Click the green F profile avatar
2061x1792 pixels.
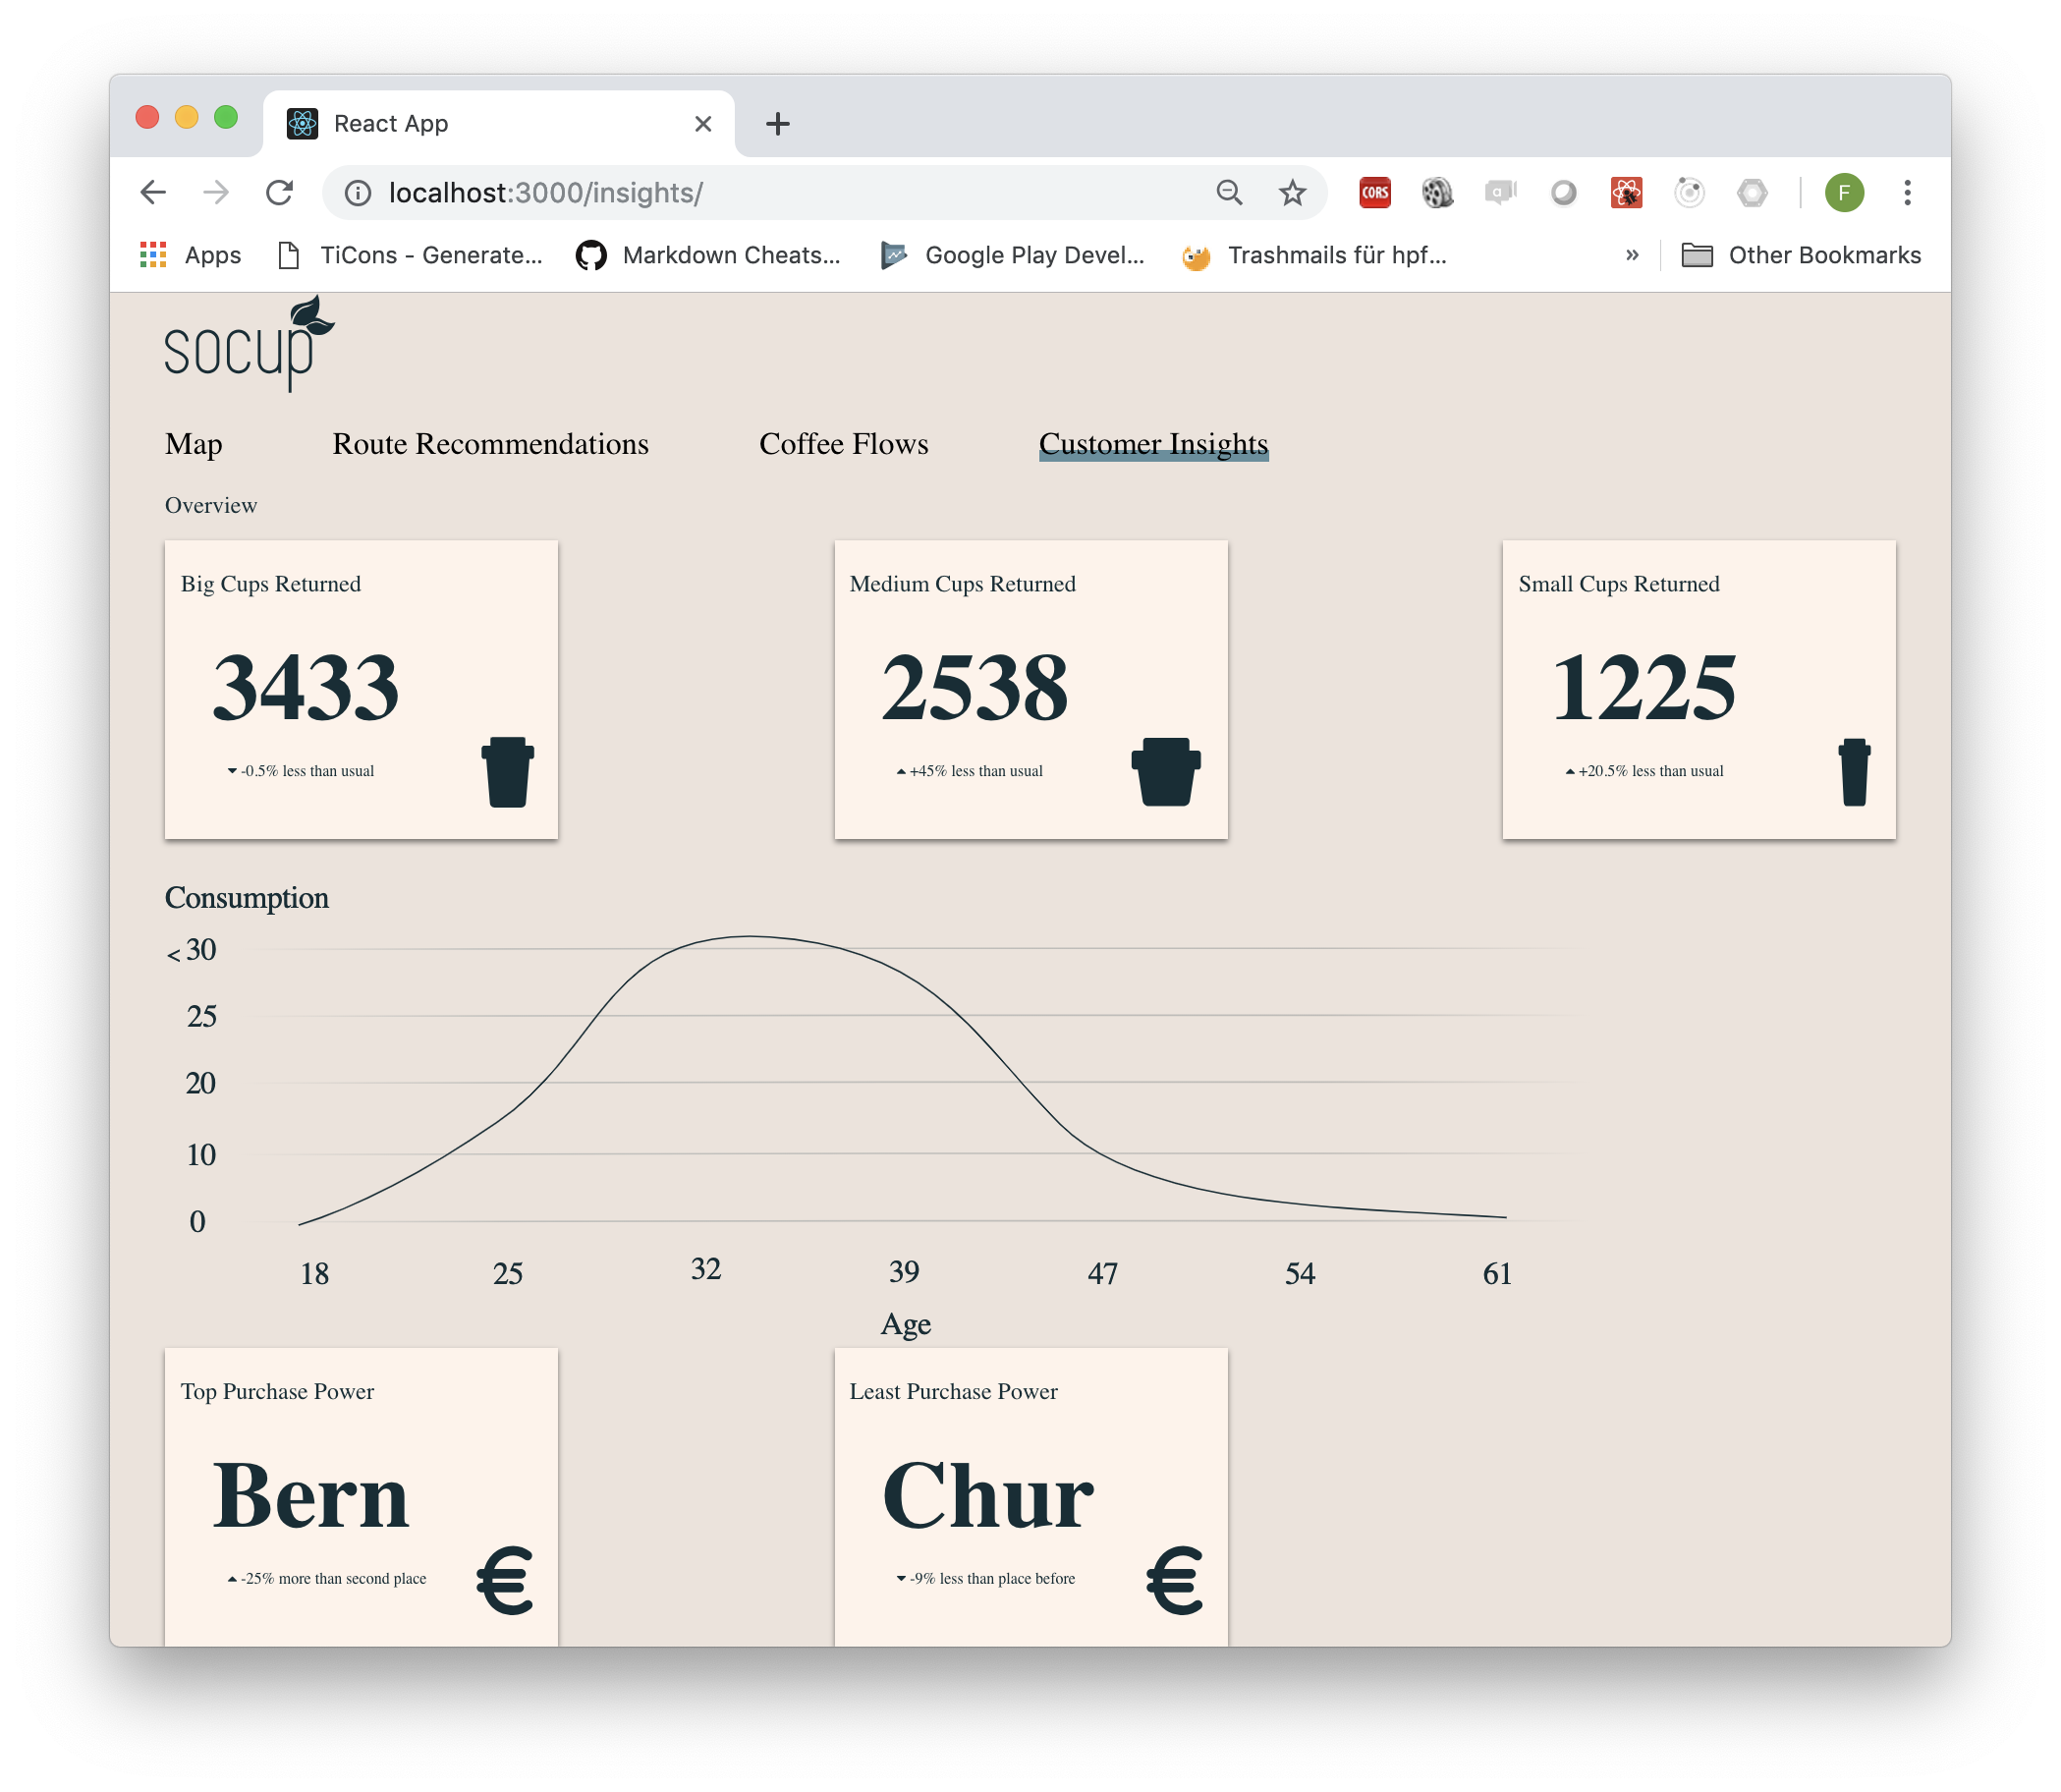(x=1843, y=193)
